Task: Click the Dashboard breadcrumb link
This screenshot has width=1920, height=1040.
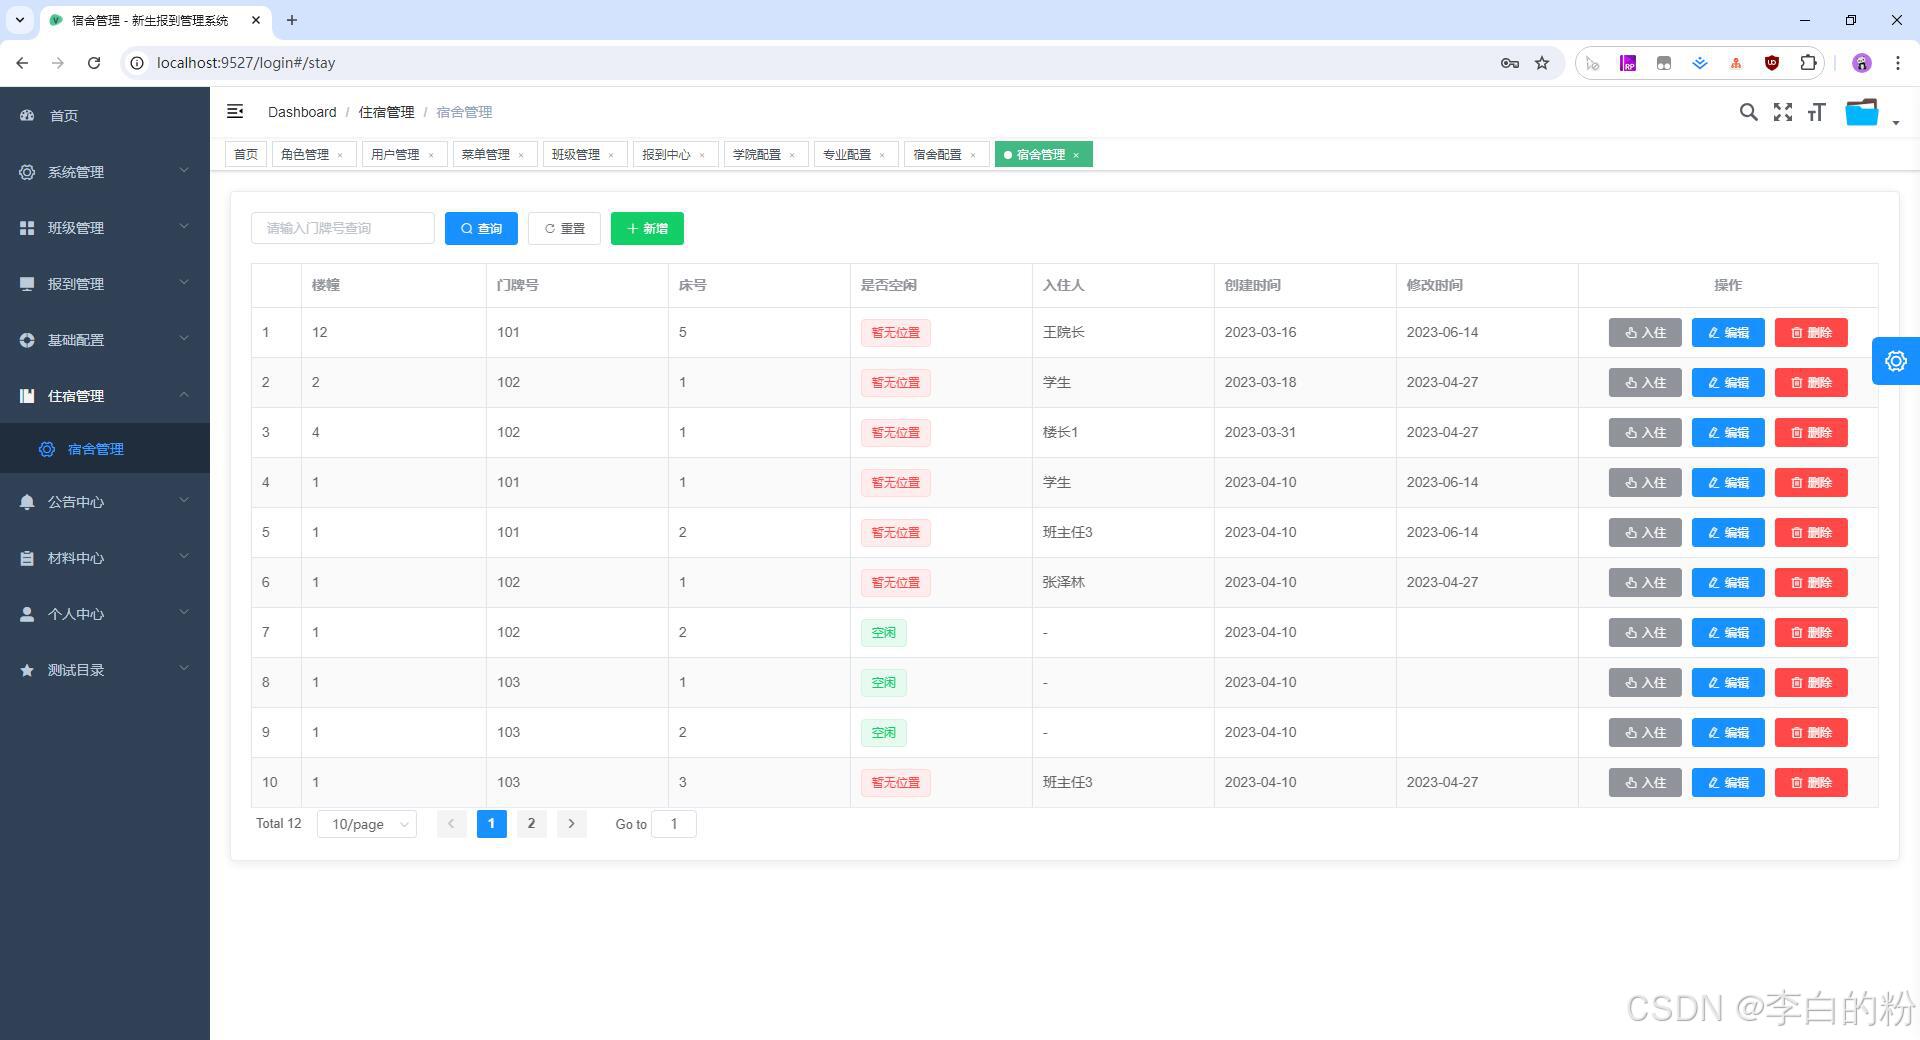Action: pos(302,112)
